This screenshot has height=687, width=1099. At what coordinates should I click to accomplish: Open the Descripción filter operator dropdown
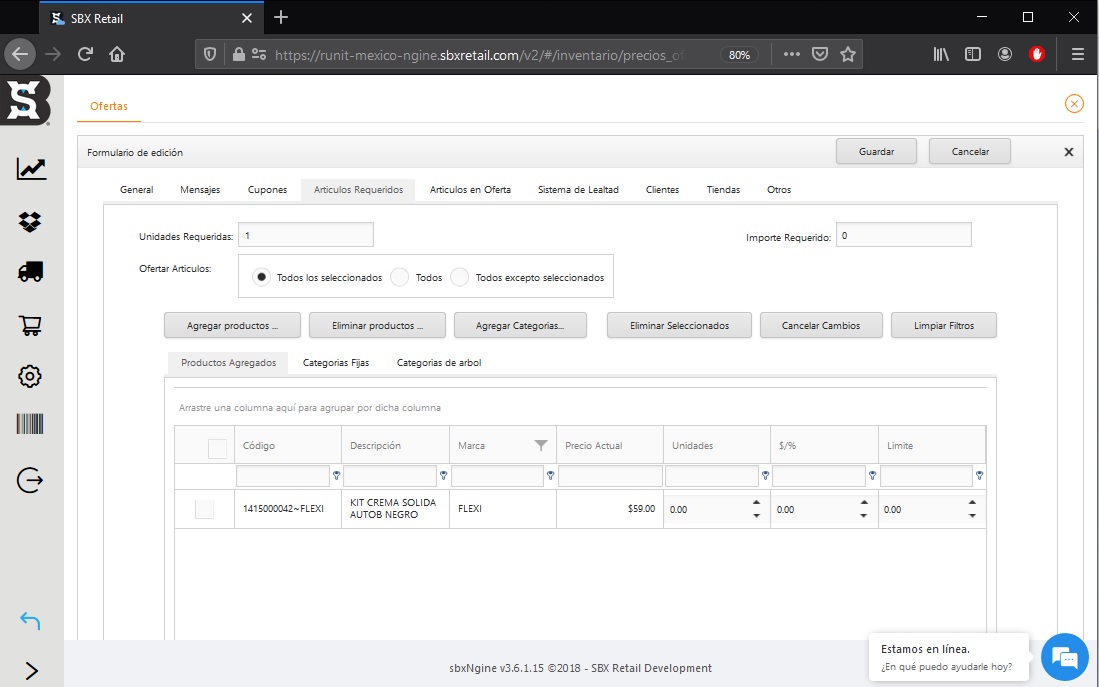(x=444, y=475)
